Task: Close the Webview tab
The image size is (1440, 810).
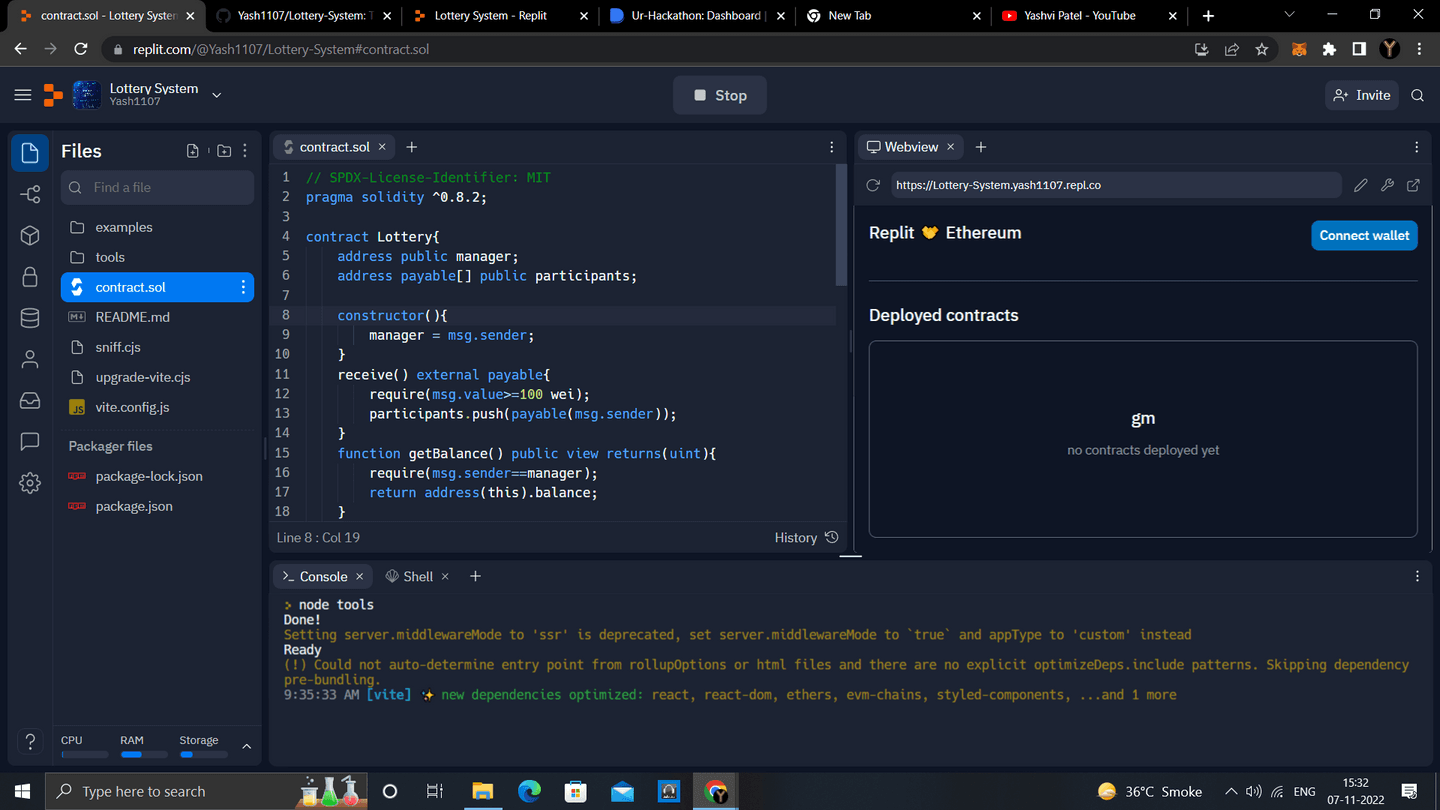Action: (951, 147)
